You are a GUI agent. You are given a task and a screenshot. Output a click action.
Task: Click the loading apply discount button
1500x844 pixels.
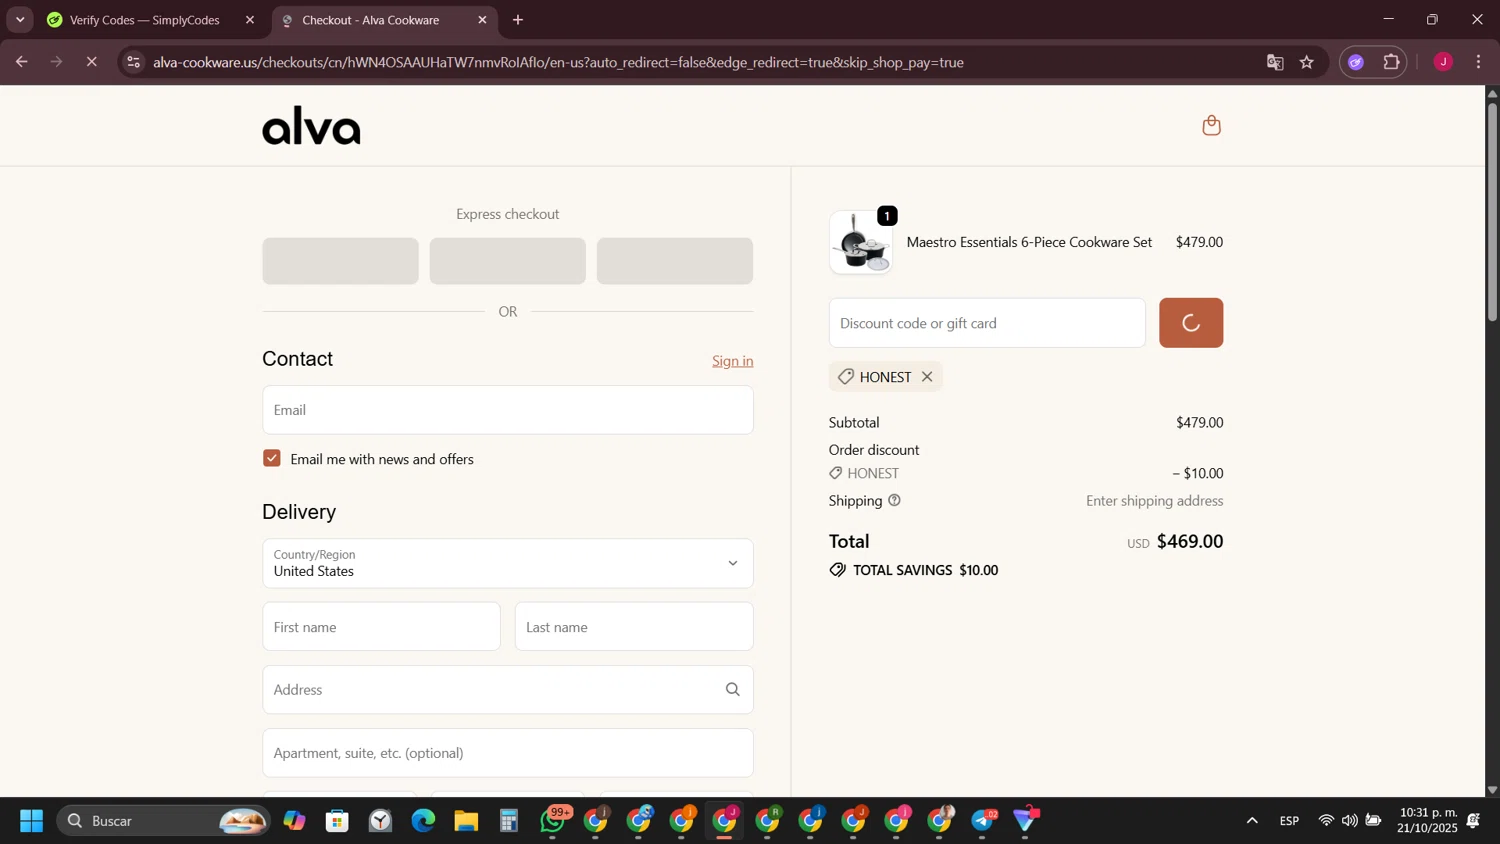[1191, 323]
